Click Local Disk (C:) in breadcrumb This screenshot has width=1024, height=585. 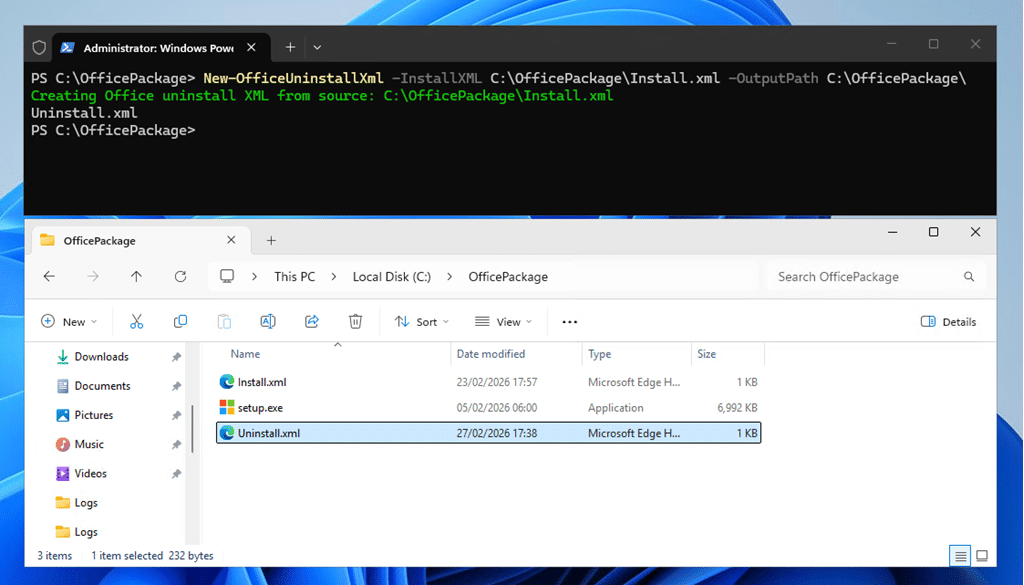[392, 277]
